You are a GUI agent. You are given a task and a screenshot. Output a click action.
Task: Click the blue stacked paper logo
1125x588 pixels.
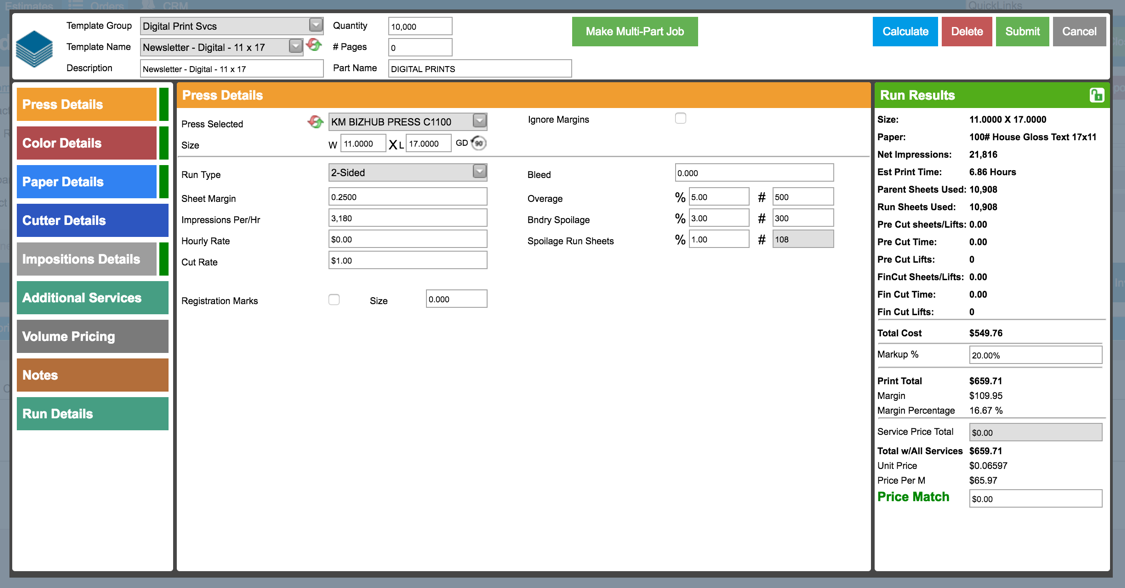tap(34, 48)
